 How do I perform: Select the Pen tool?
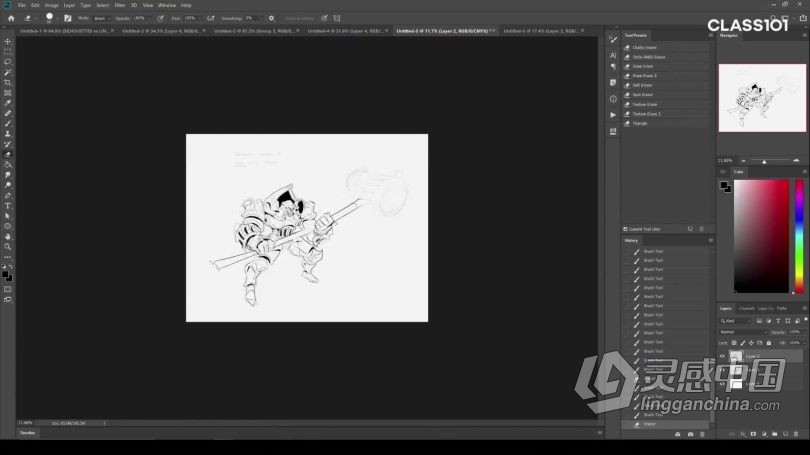click(7, 196)
